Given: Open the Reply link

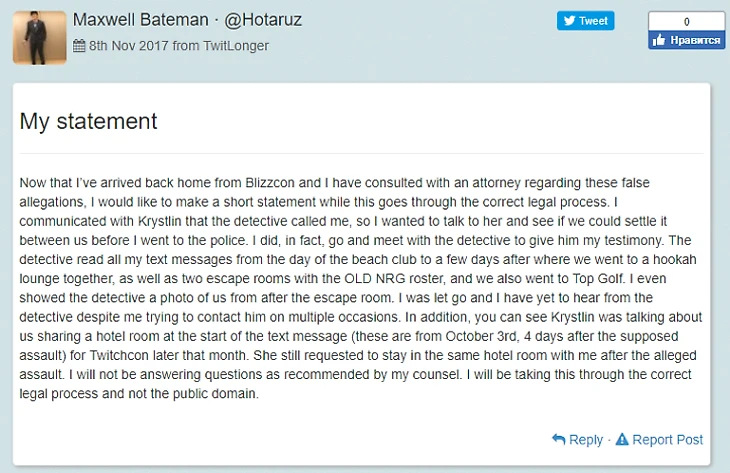Looking at the screenshot, I should (x=585, y=439).
